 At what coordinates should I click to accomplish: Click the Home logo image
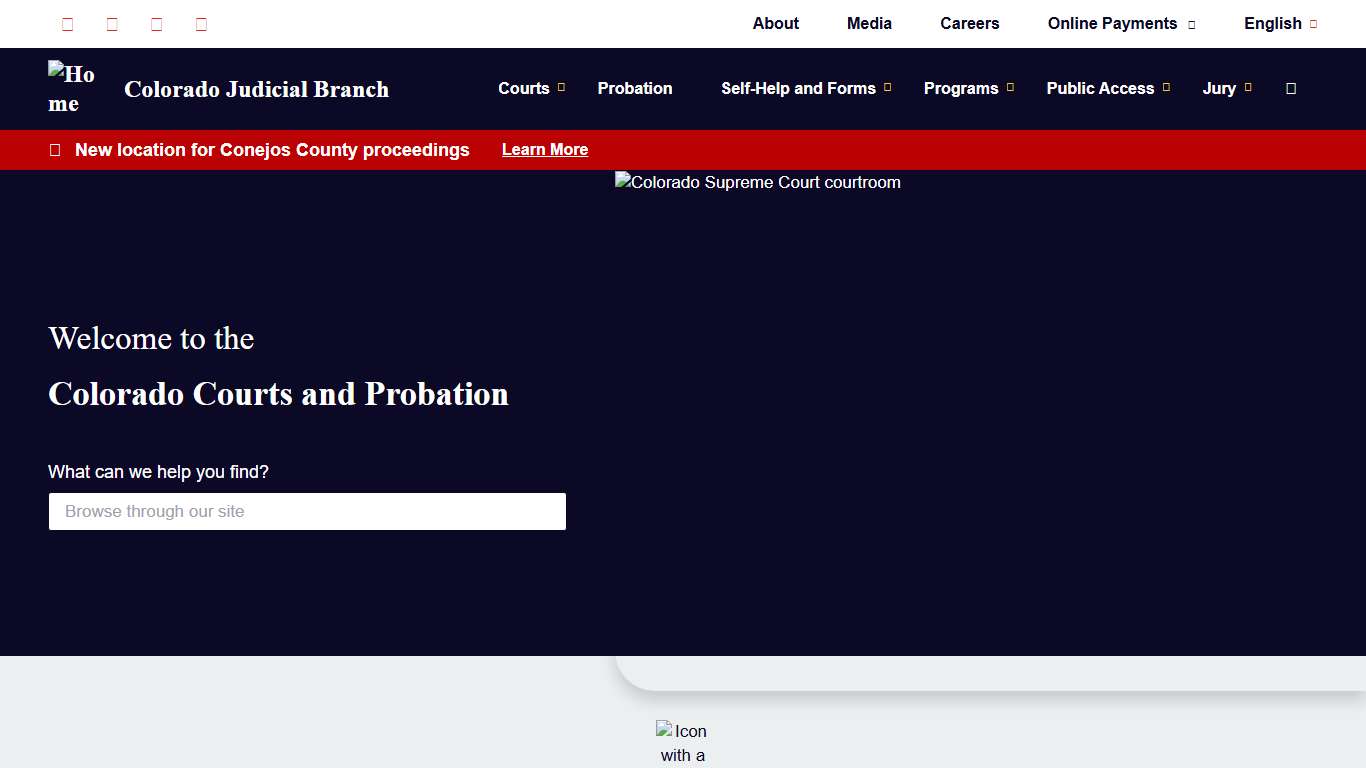pos(72,89)
